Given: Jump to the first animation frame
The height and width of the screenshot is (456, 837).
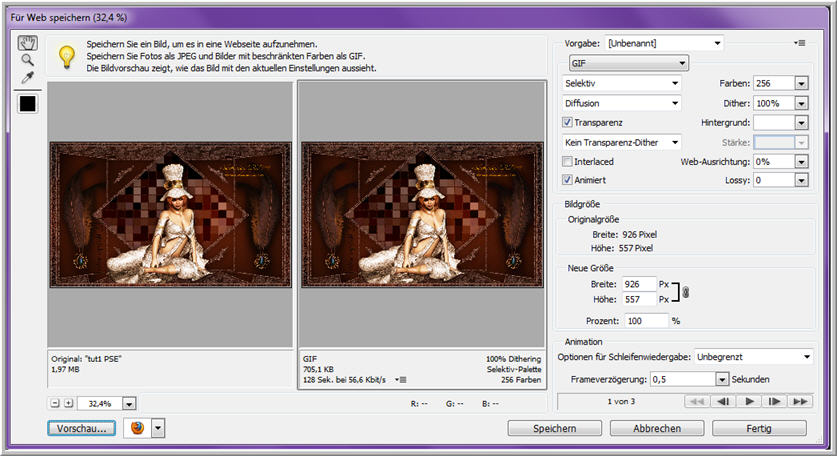Looking at the screenshot, I should 697,402.
